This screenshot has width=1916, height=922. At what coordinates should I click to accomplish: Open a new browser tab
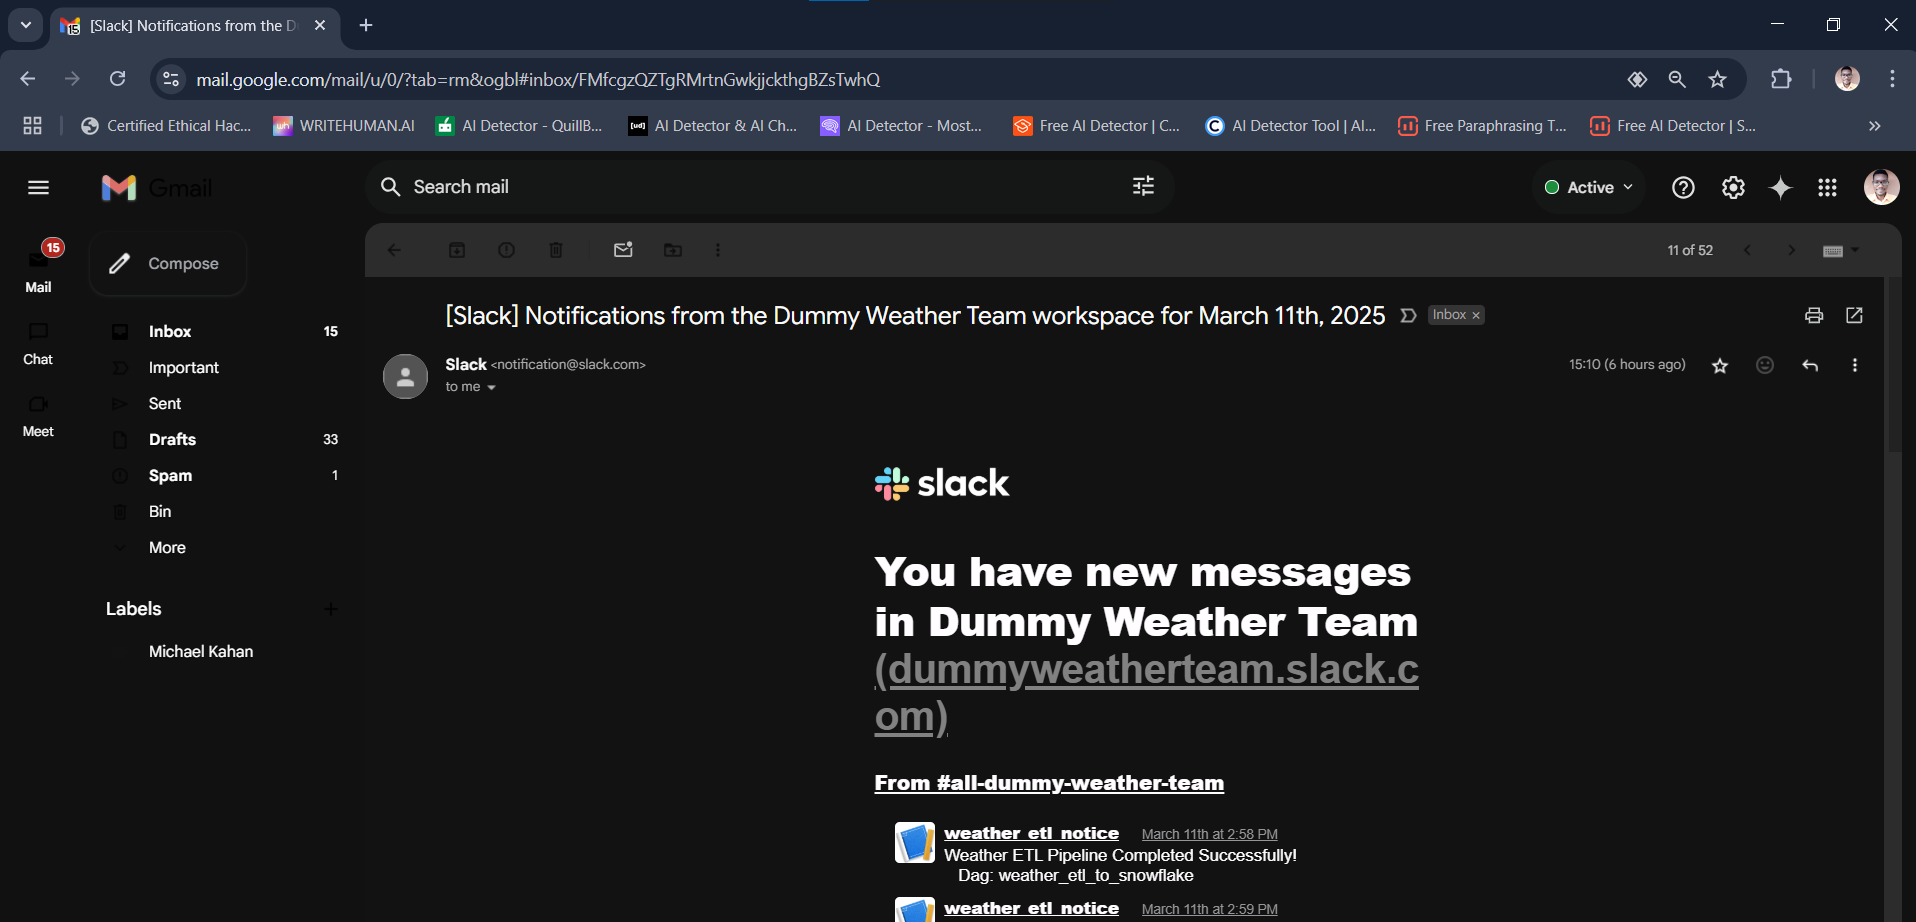[x=366, y=25]
